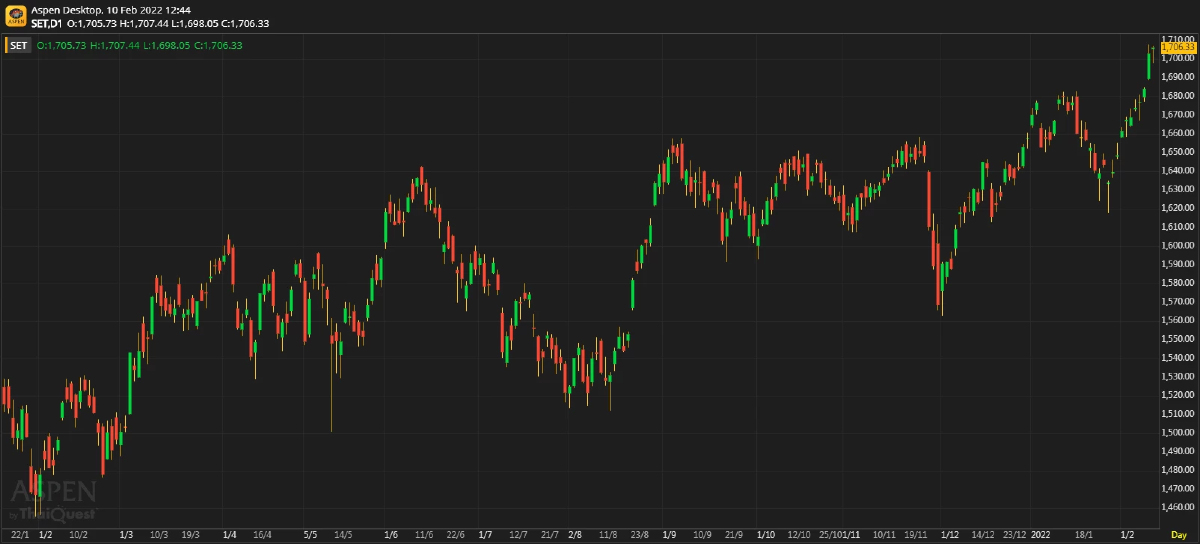
Task: Click the 1/6 date on the time axis
Action: (x=391, y=535)
